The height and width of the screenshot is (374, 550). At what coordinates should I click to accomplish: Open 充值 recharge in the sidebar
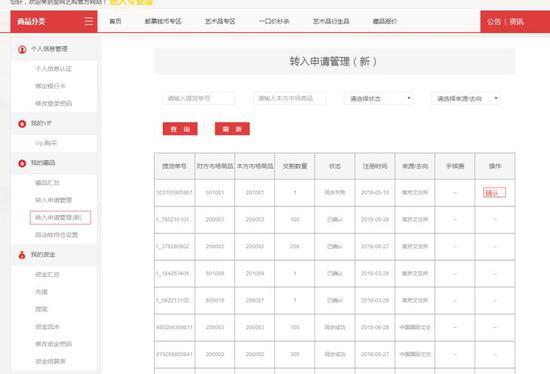41,292
